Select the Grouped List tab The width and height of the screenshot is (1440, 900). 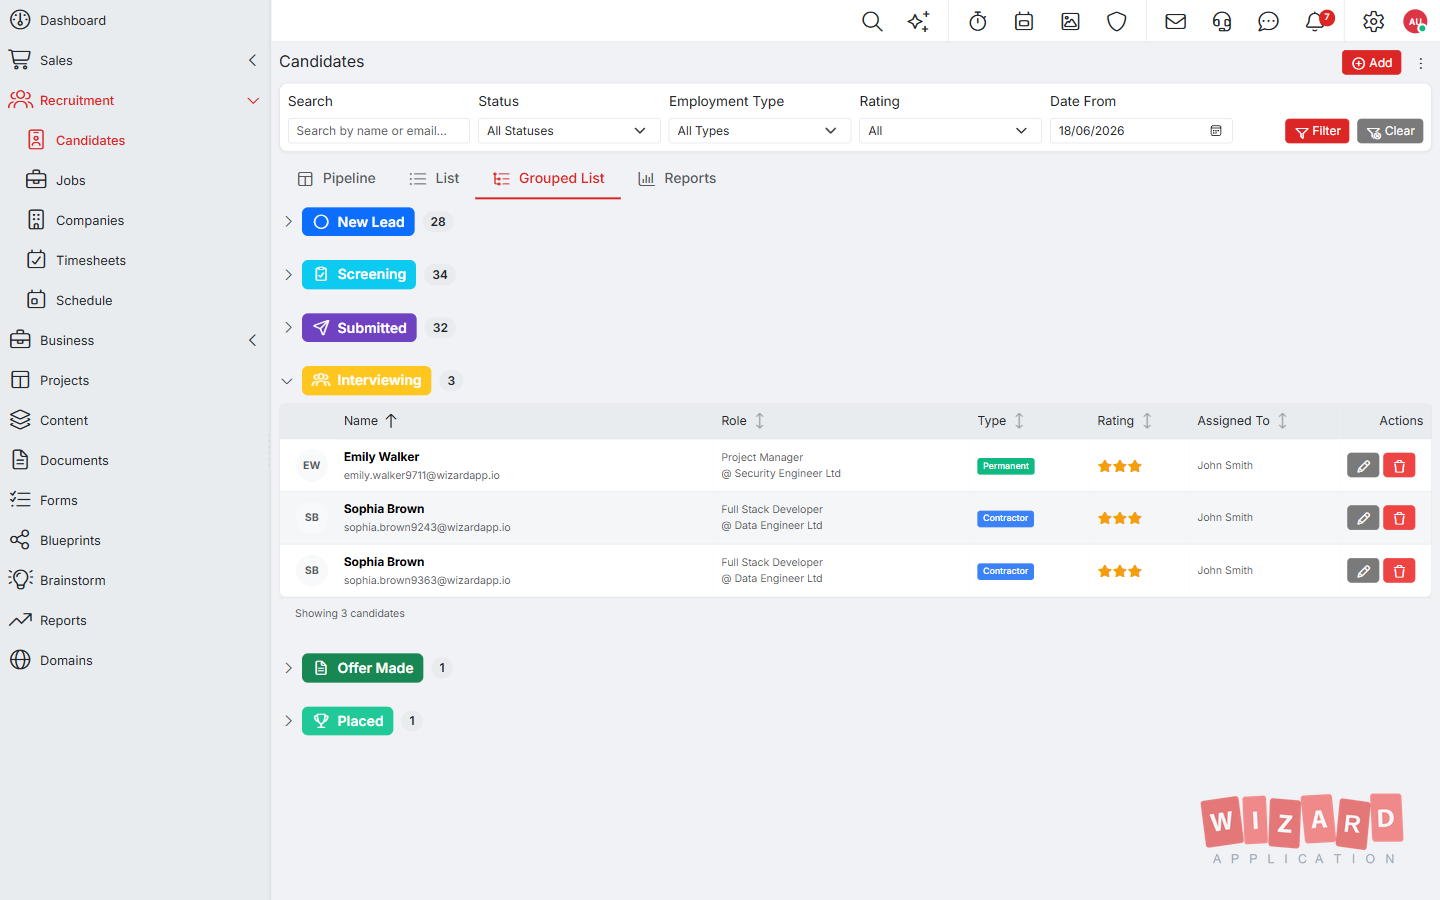click(548, 178)
